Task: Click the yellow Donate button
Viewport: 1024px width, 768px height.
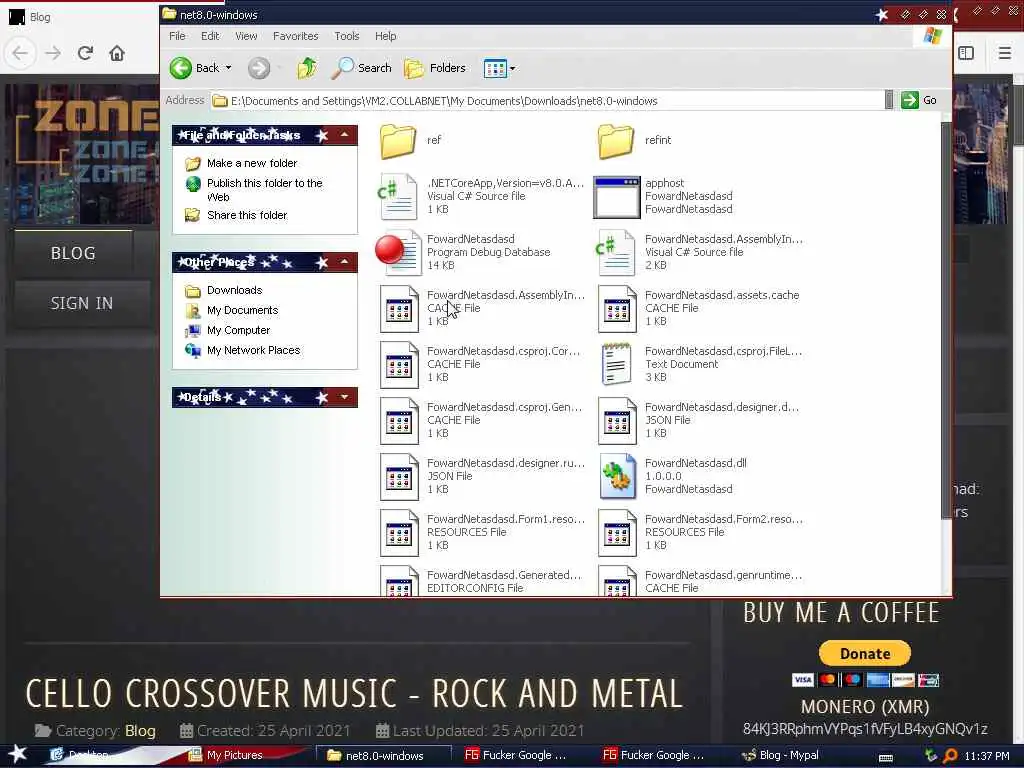Action: coord(865,653)
